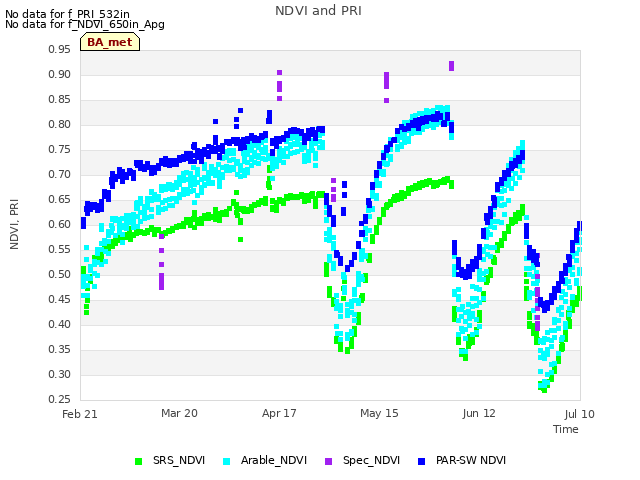Click the 0.70 y-axis tick label
This screenshot has height=480, width=640.
pyautogui.click(x=60, y=174)
